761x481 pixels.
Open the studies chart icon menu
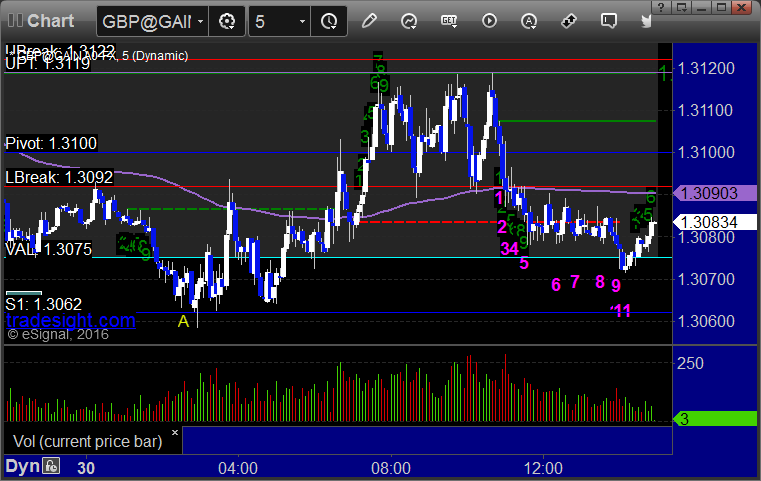(x=409, y=21)
